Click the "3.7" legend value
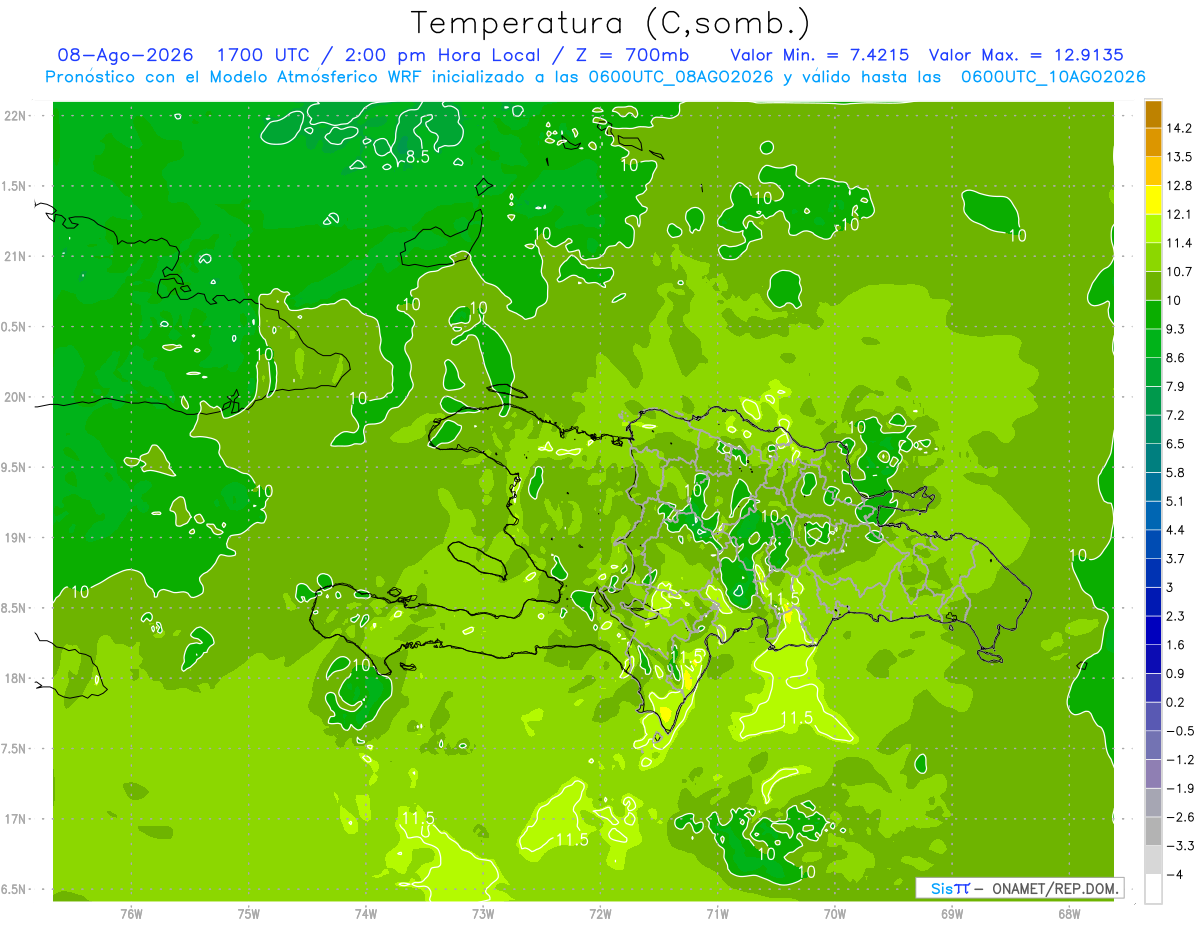The height and width of the screenshot is (927, 1200). 1176,559
